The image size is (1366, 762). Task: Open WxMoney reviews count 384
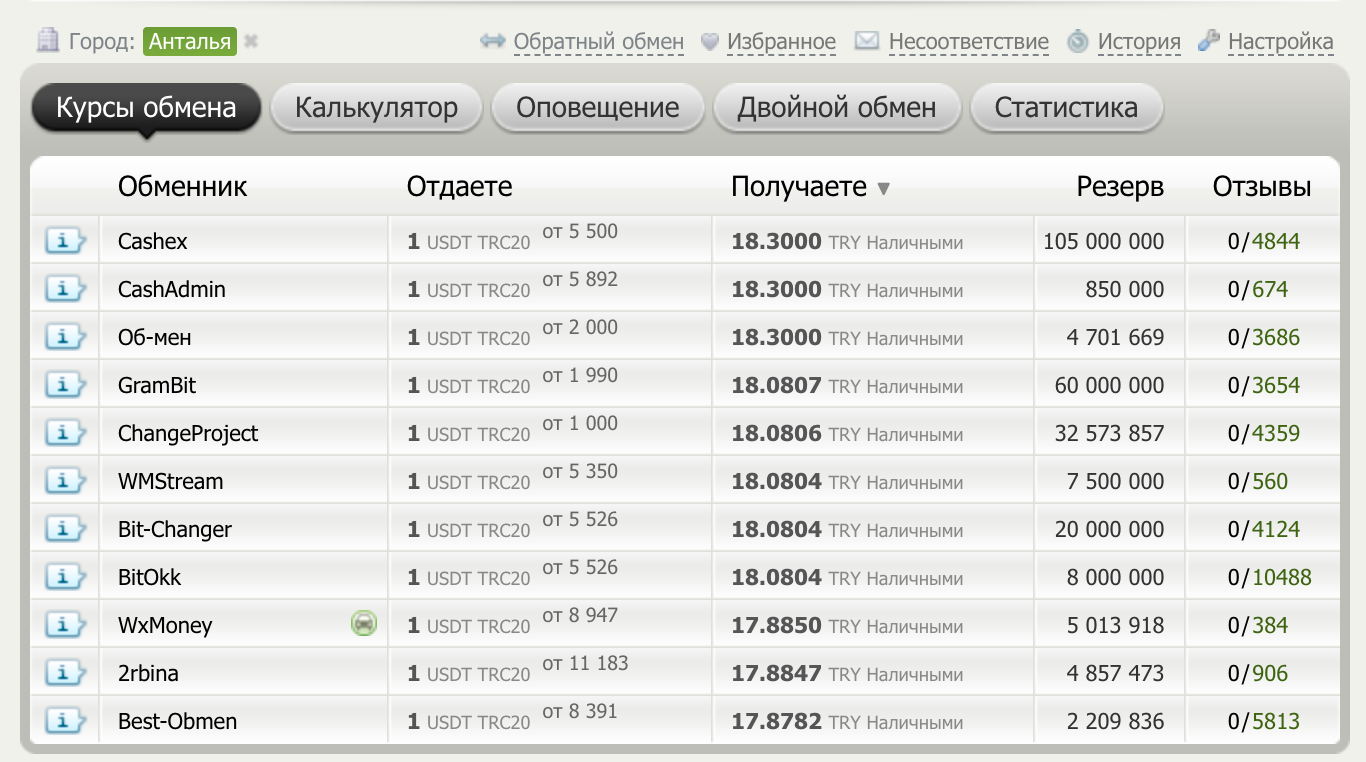(1270, 625)
